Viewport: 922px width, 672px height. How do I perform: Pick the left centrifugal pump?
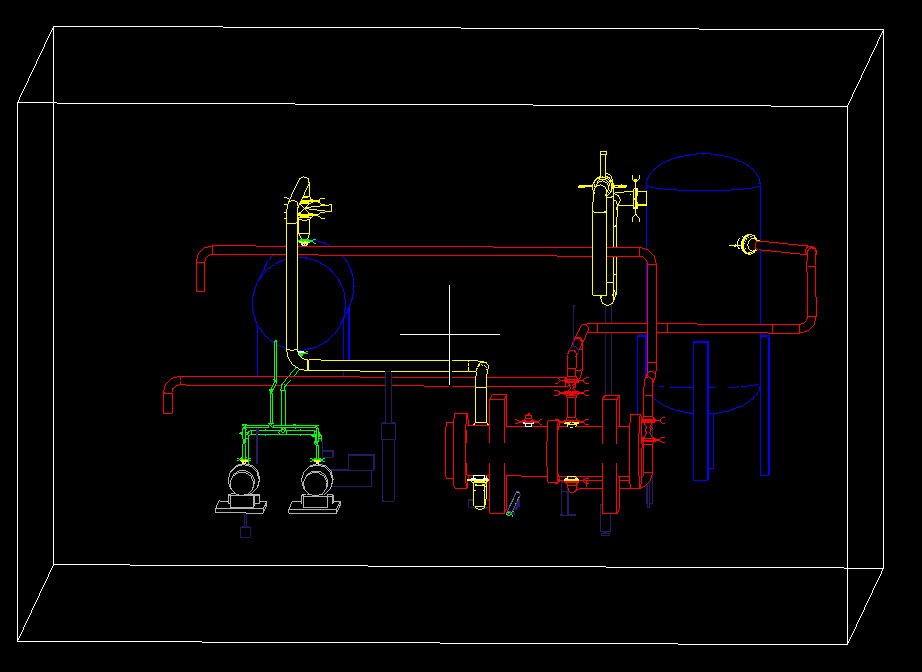[x=242, y=489]
